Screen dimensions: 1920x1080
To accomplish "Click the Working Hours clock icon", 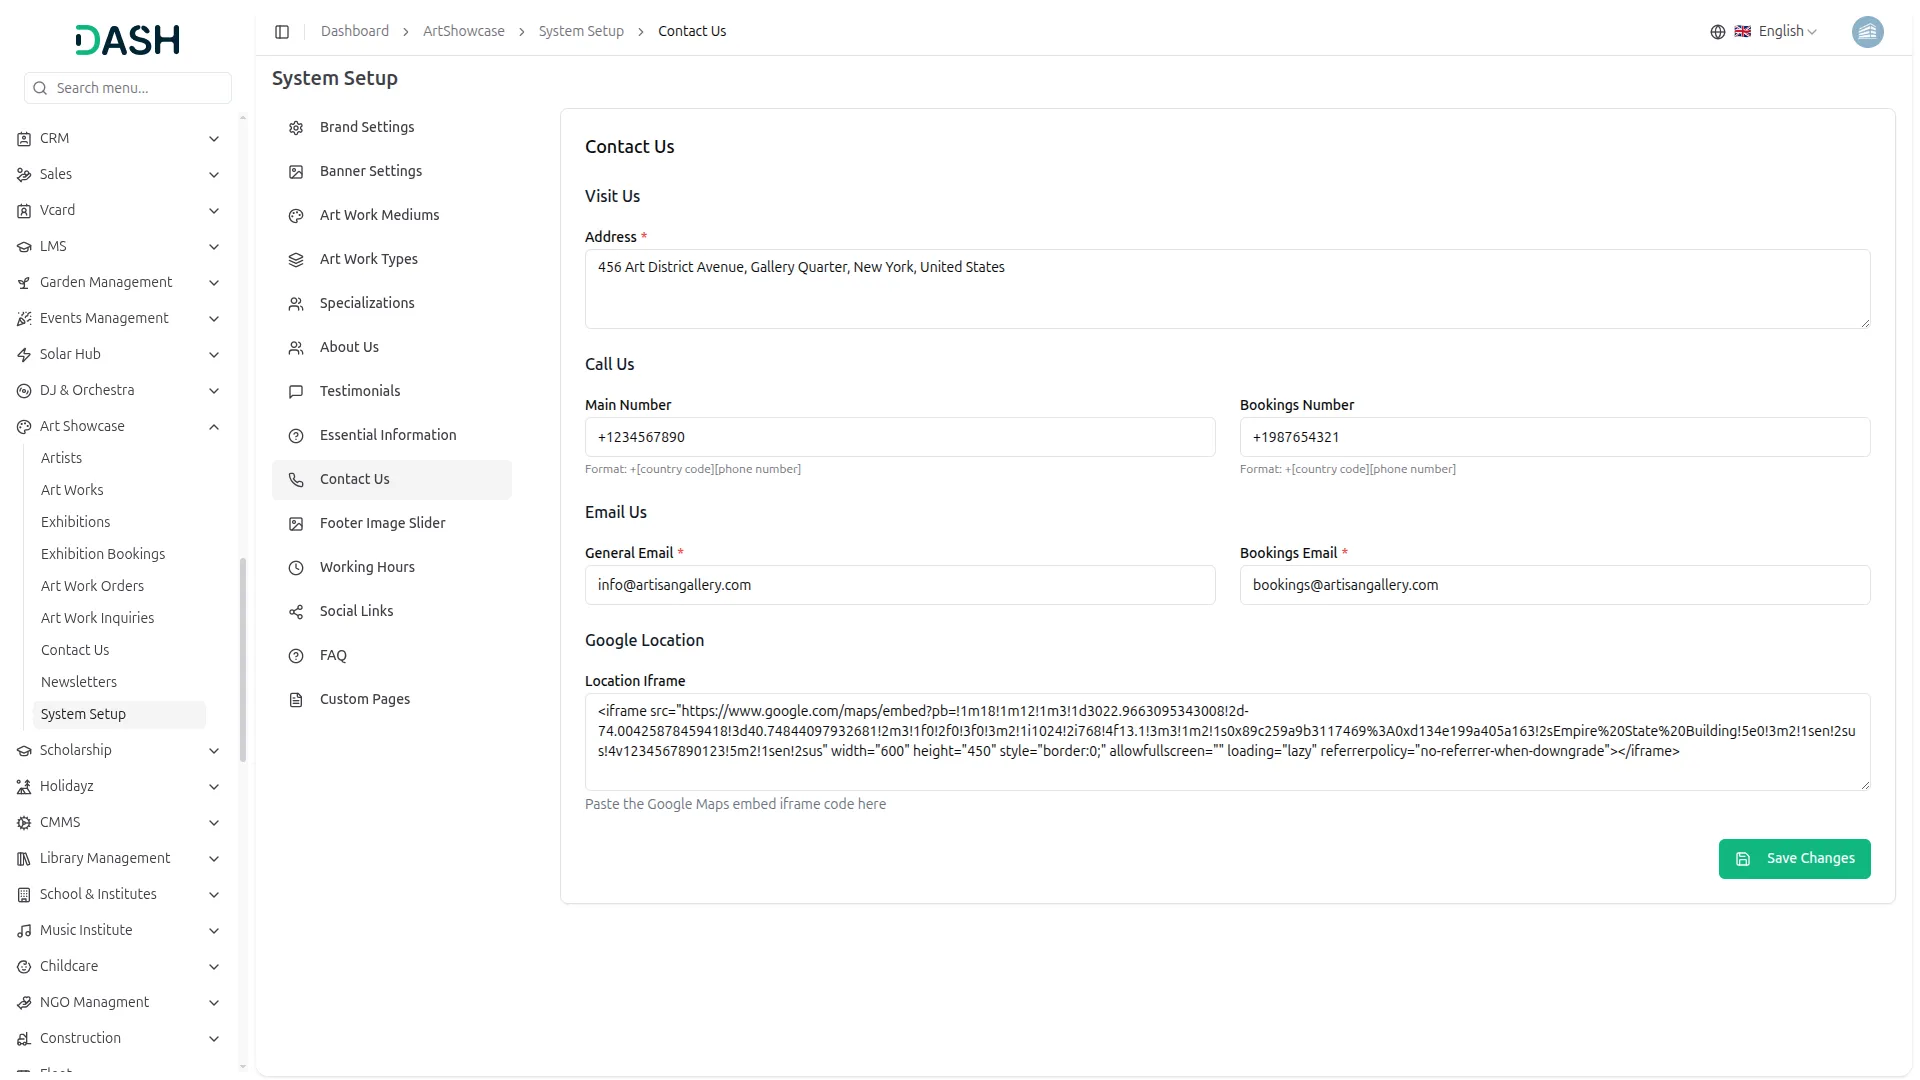I will coord(296,568).
